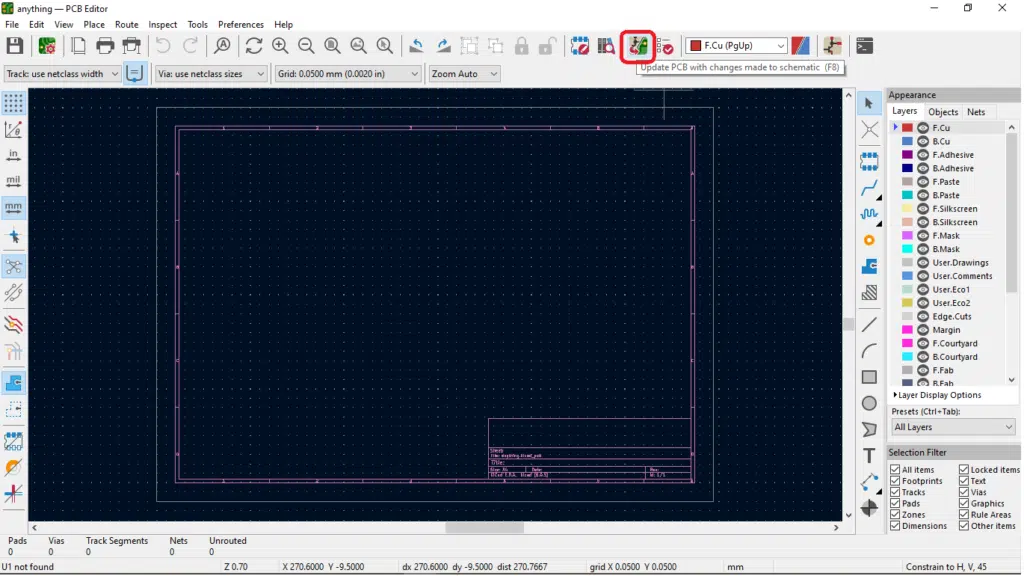The height and width of the screenshot is (576, 1024).
Task: Click the Zoom Out icon
Action: 306,46
